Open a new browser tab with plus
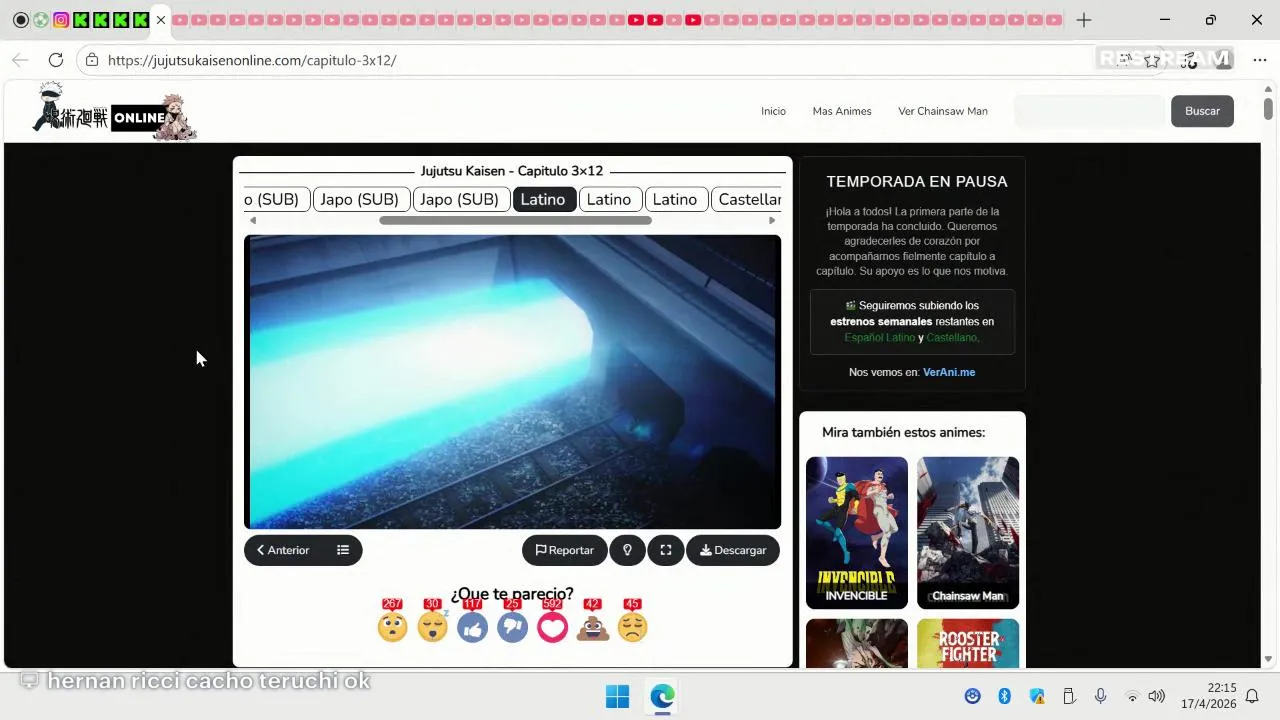The height and width of the screenshot is (720, 1280). (x=1084, y=20)
